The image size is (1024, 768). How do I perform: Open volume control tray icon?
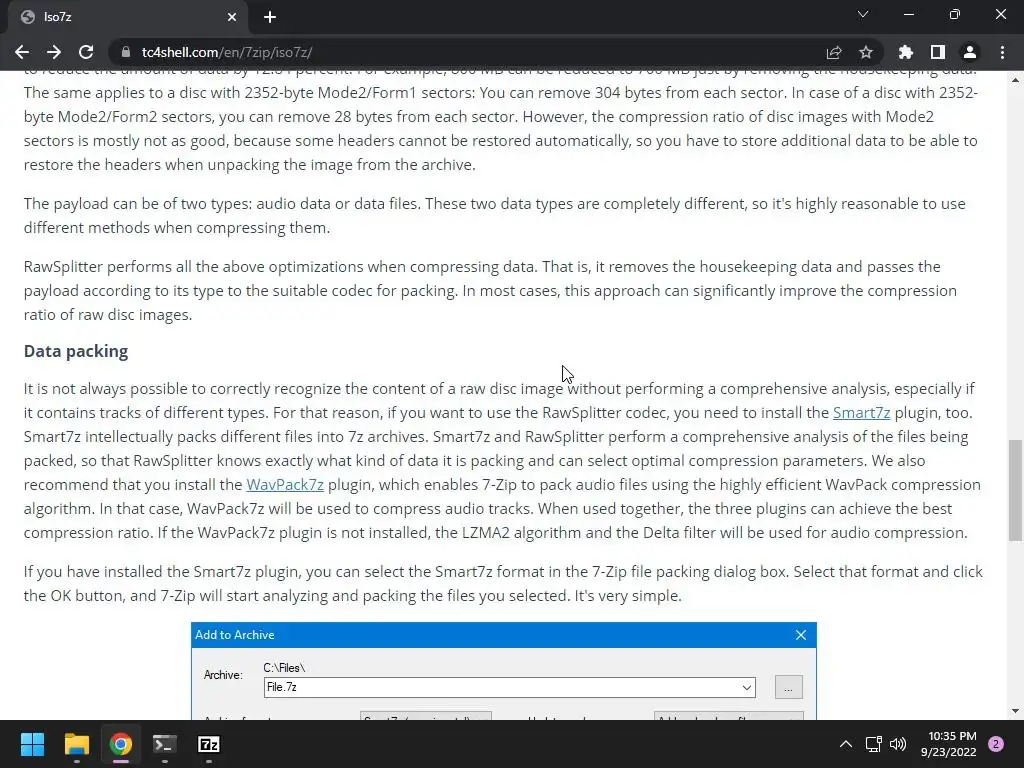(x=898, y=744)
